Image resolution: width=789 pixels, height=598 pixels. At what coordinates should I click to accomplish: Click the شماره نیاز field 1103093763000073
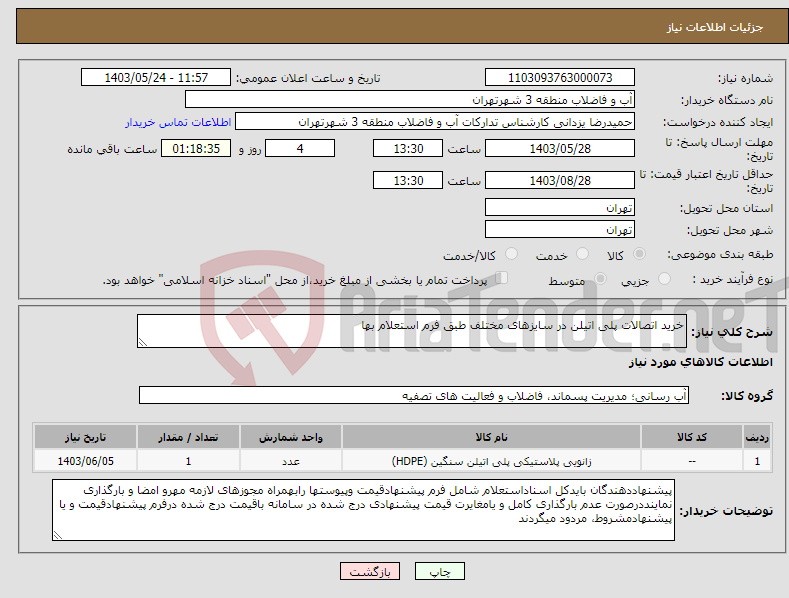[x=560, y=78]
